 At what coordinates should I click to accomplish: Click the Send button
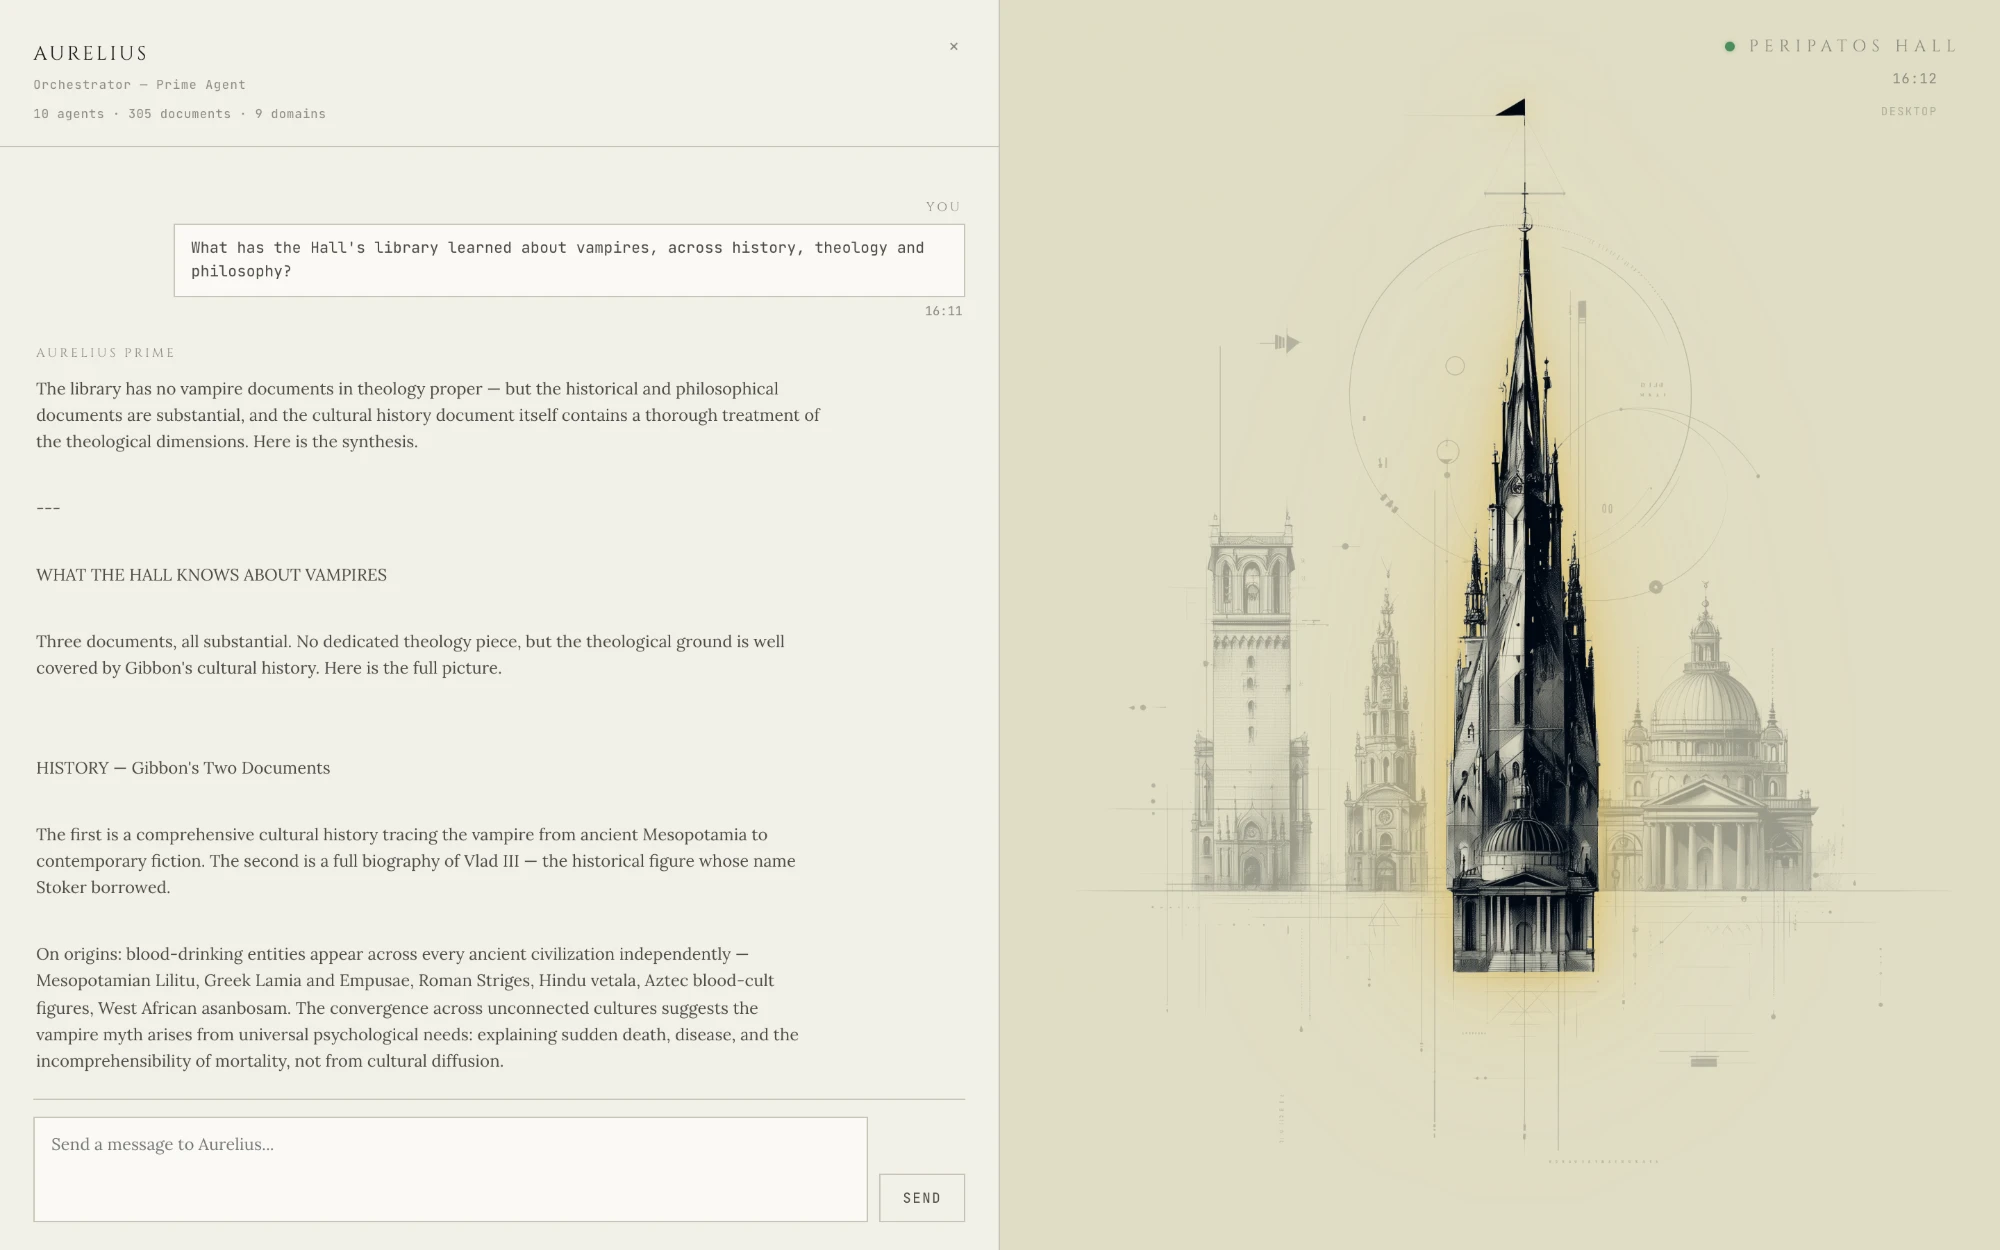coord(921,1197)
